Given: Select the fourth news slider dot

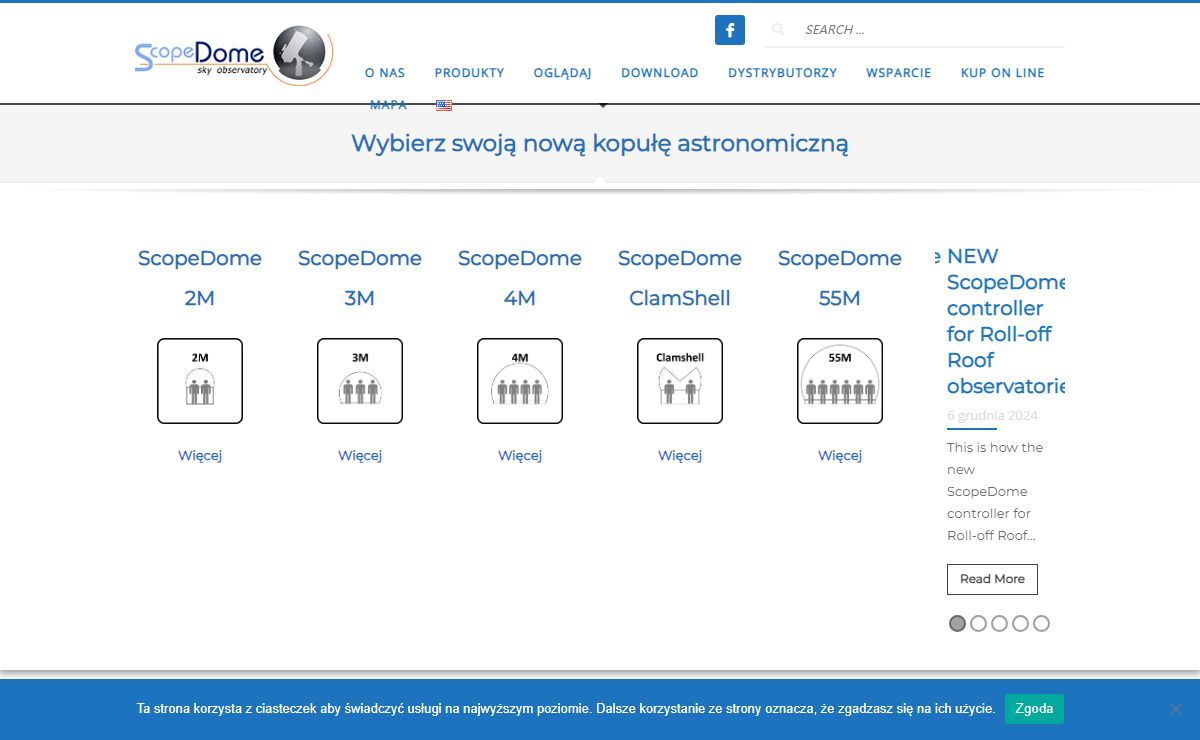Looking at the screenshot, I should (1020, 624).
